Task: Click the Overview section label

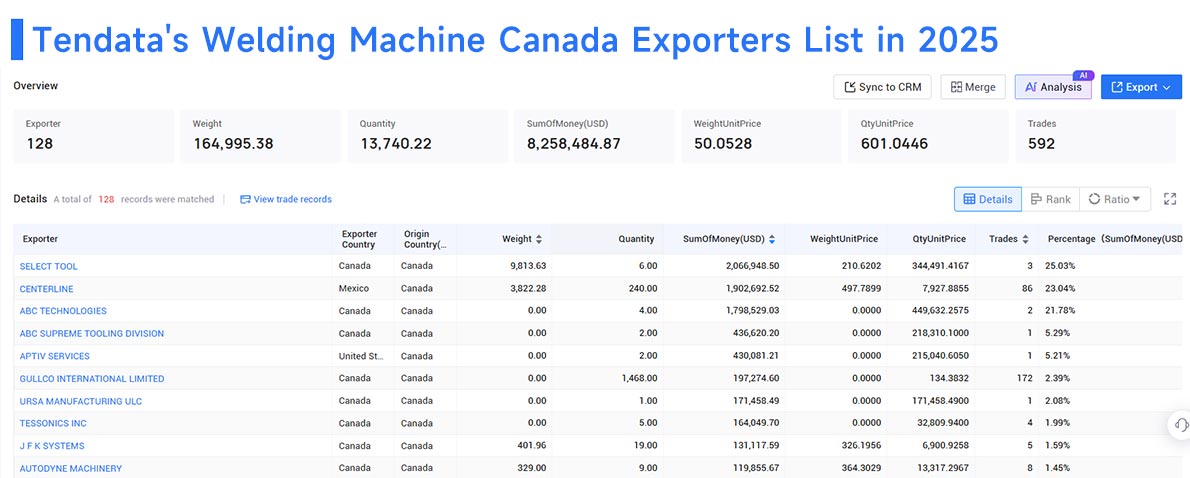Action: click(x=35, y=86)
